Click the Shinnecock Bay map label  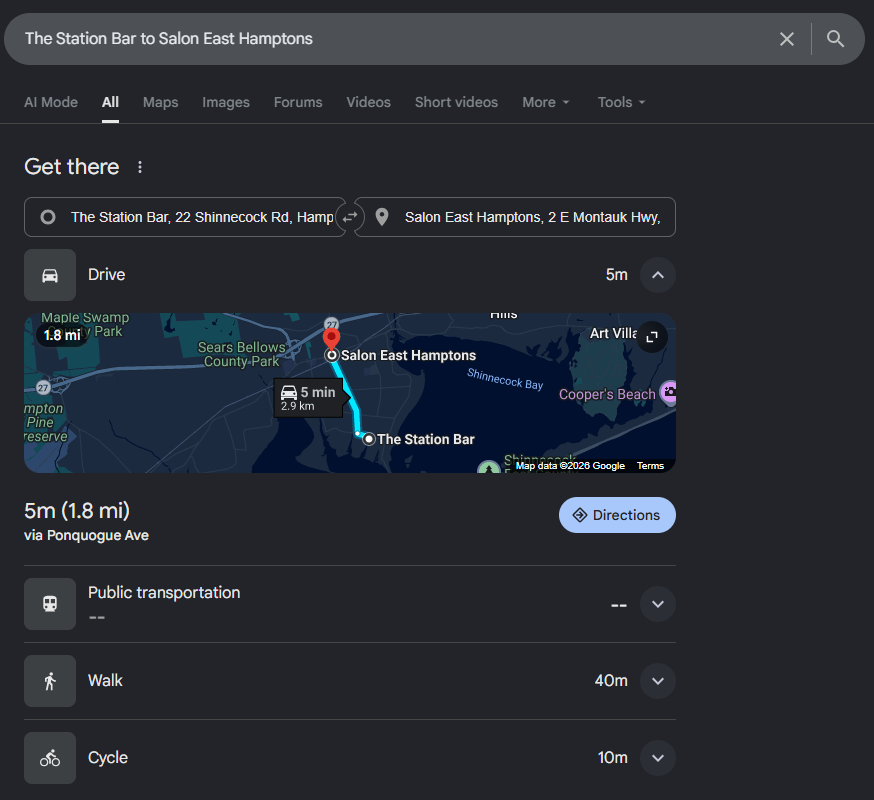point(505,379)
